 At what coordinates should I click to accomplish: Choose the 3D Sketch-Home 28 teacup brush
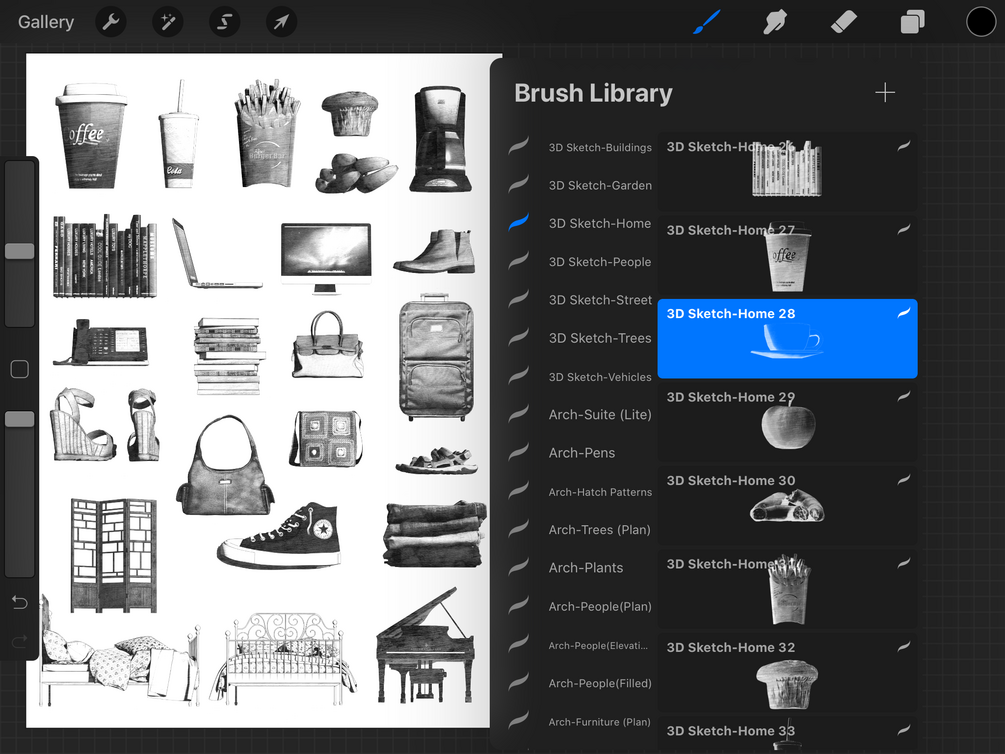coord(787,339)
